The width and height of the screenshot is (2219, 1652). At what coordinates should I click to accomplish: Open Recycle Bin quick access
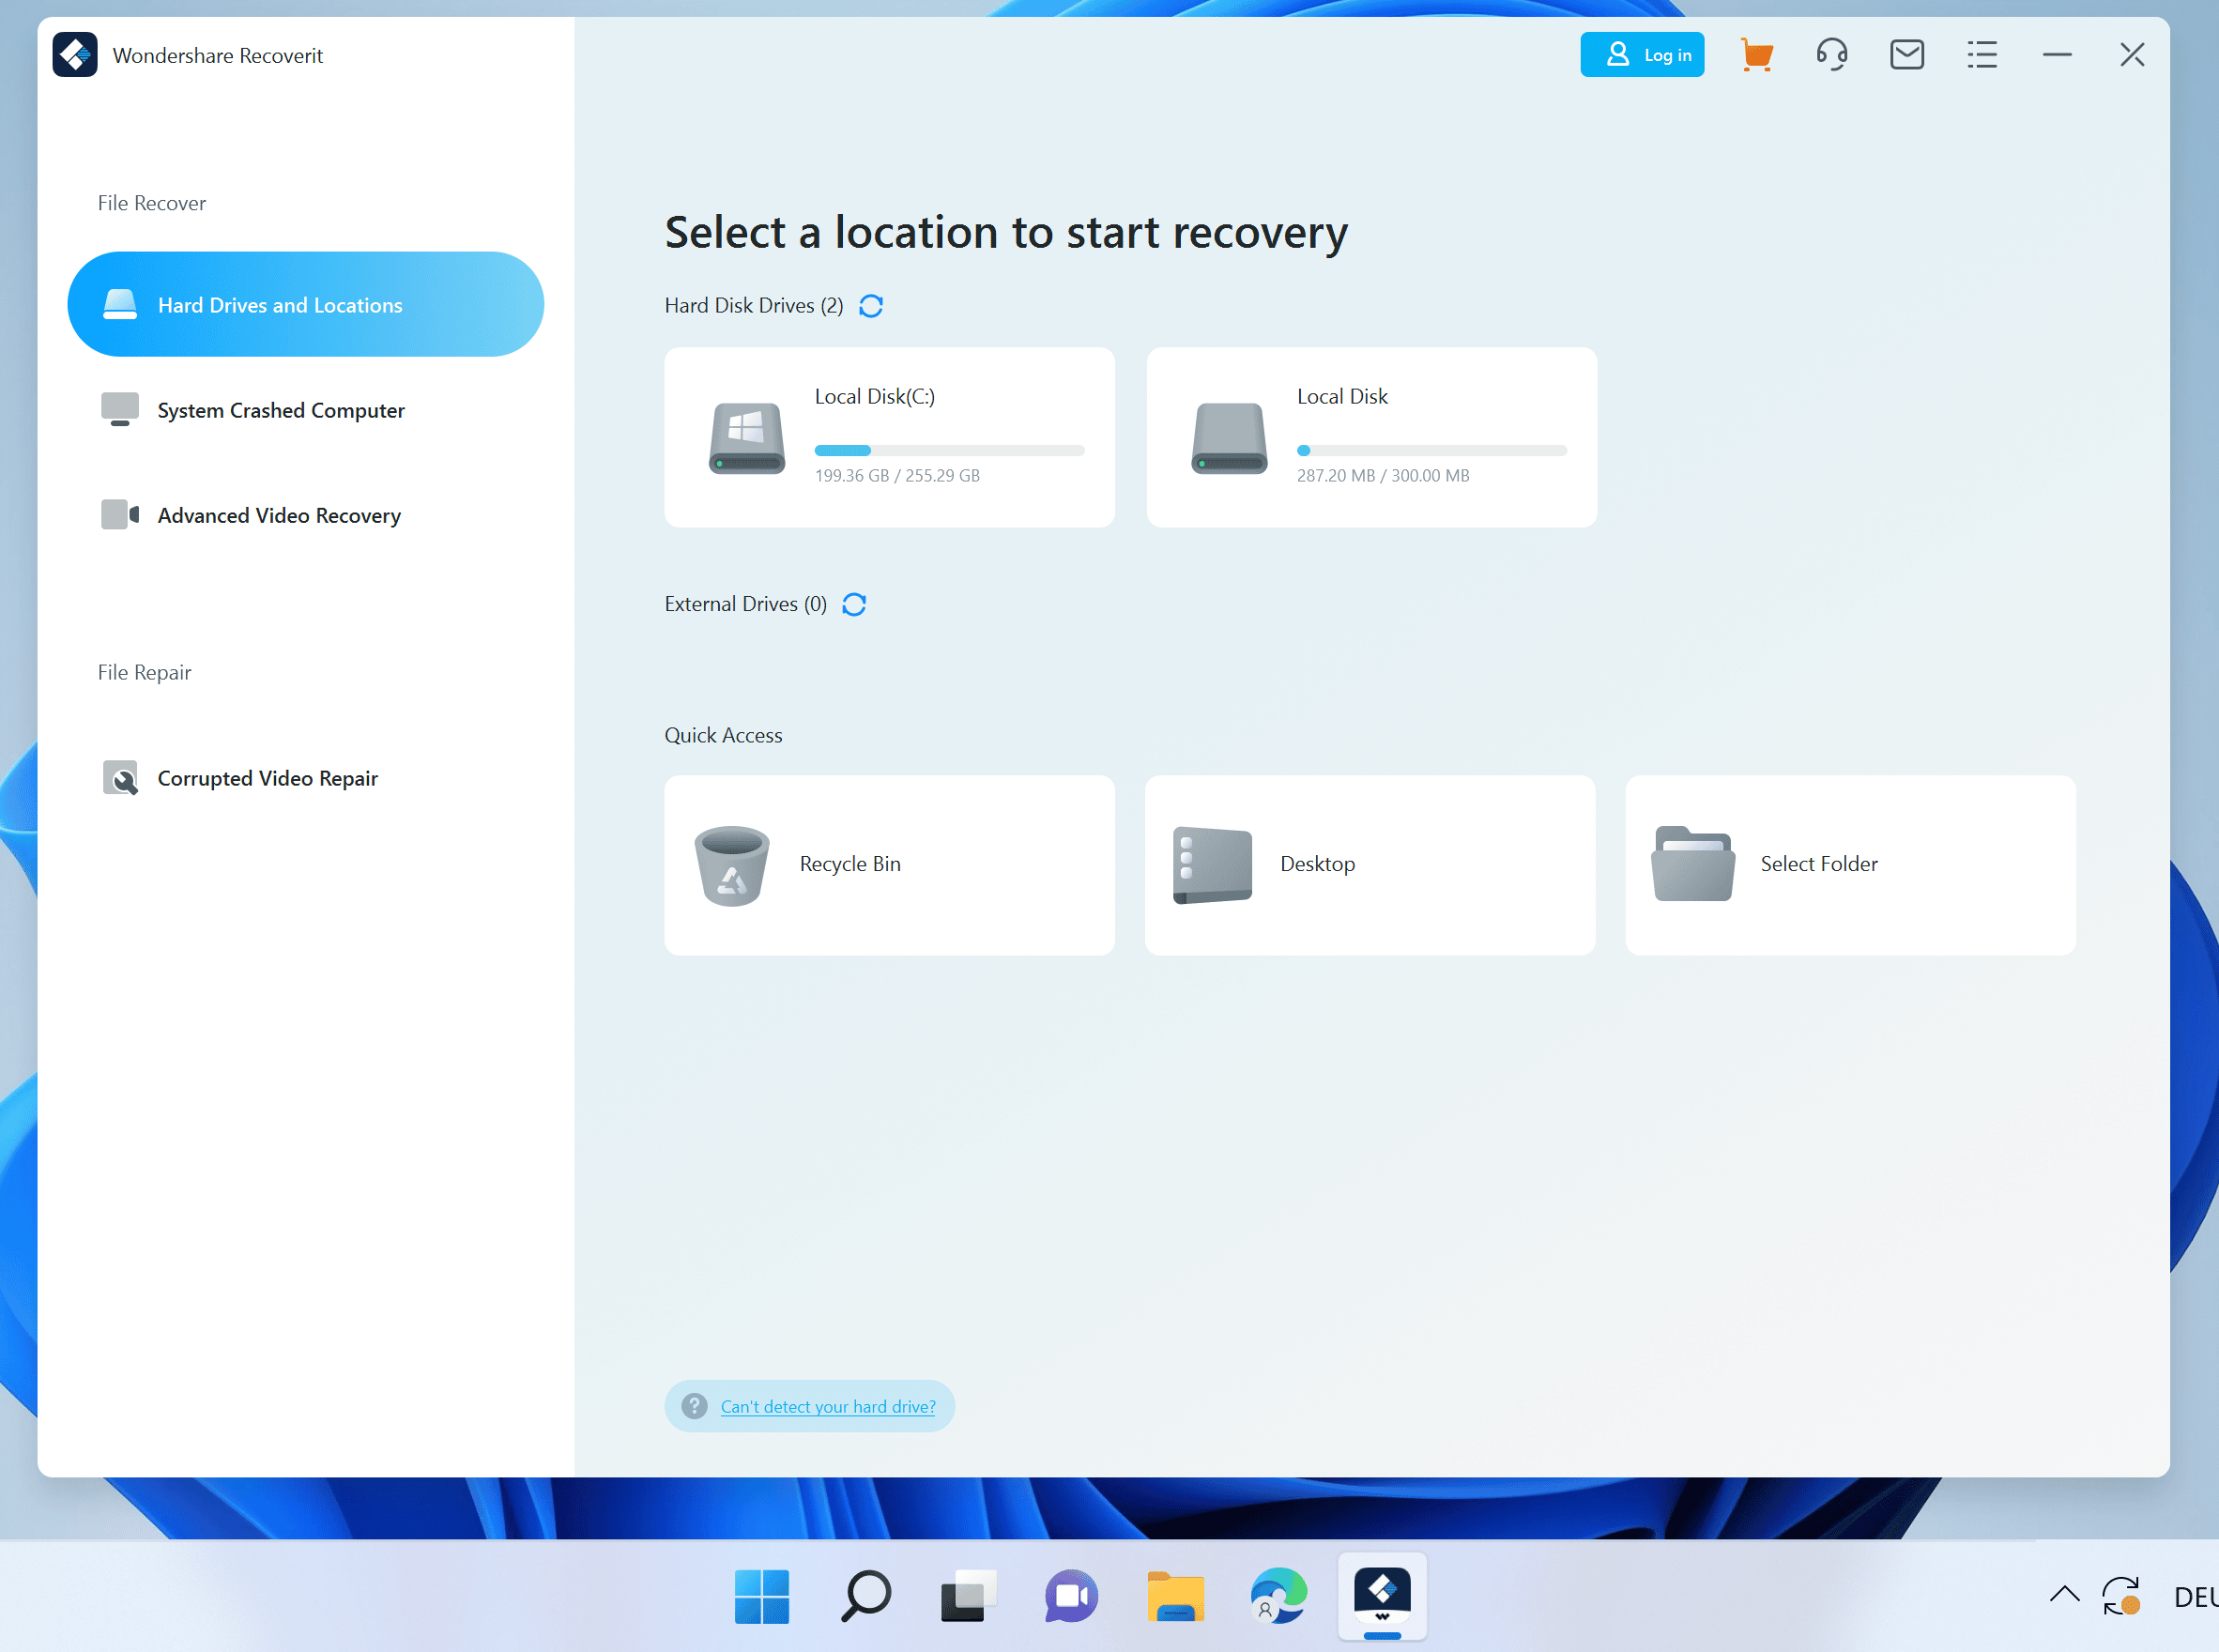point(888,864)
